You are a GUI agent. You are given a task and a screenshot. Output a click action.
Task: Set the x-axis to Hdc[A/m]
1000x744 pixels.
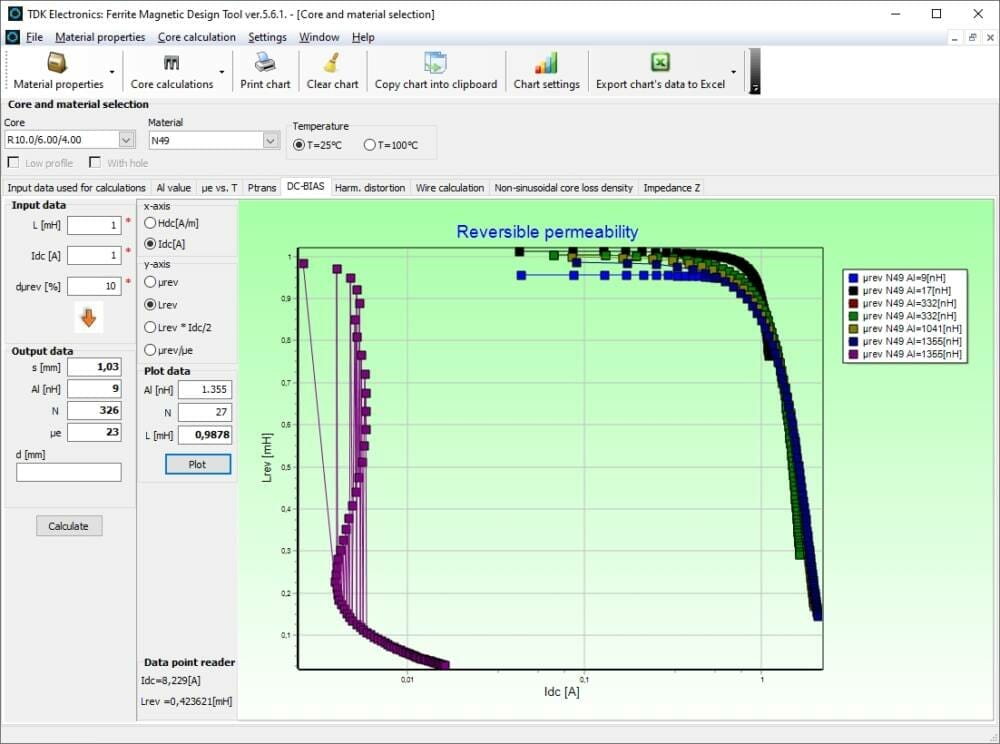point(151,223)
